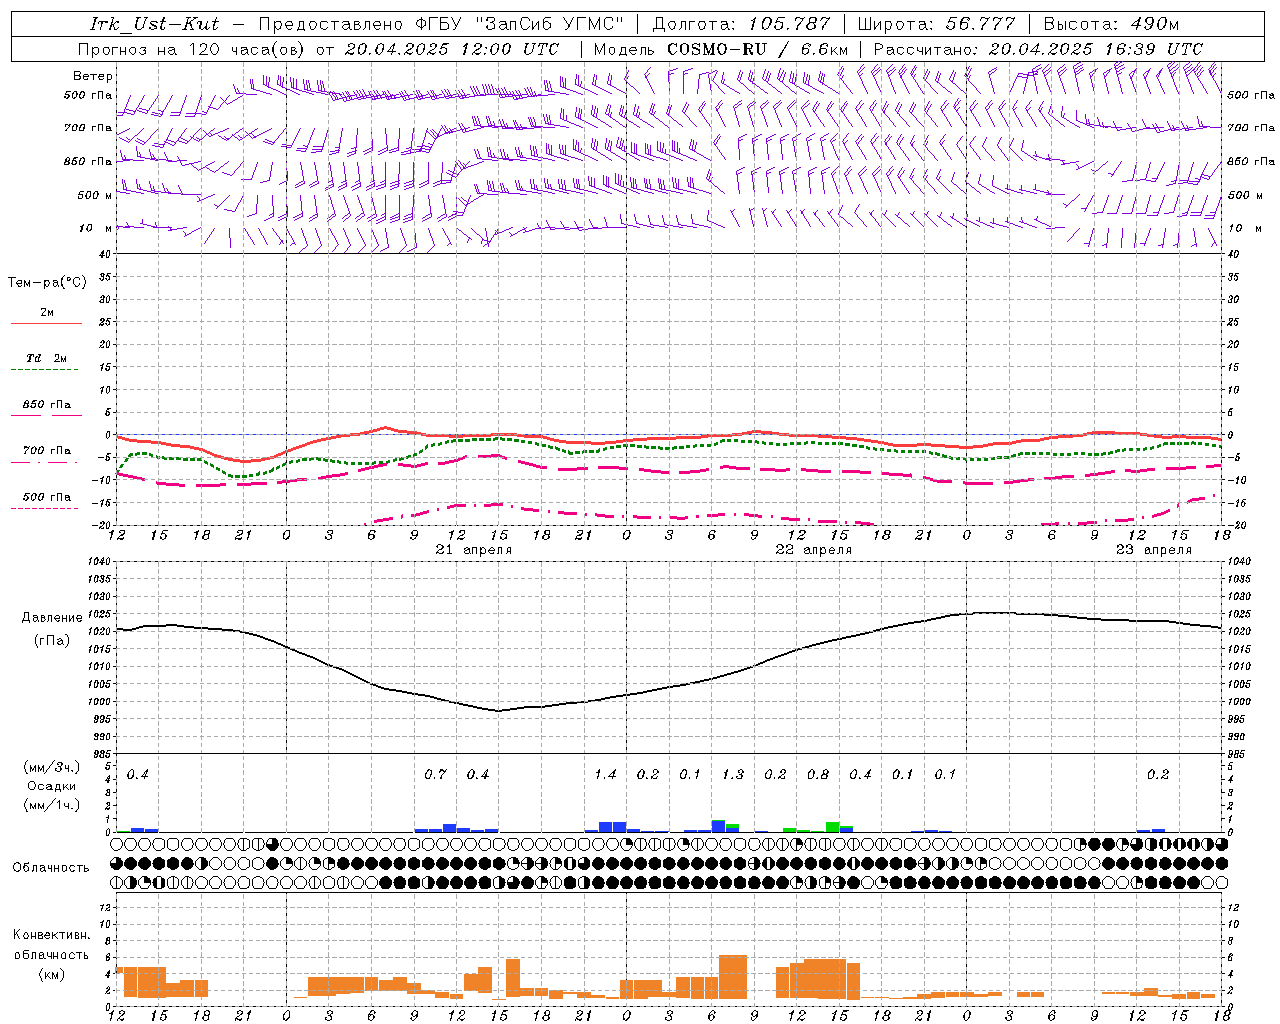The height and width of the screenshot is (1024, 1280).
Task: Click the 22 апреля date label
Action: (x=814, y=550)
